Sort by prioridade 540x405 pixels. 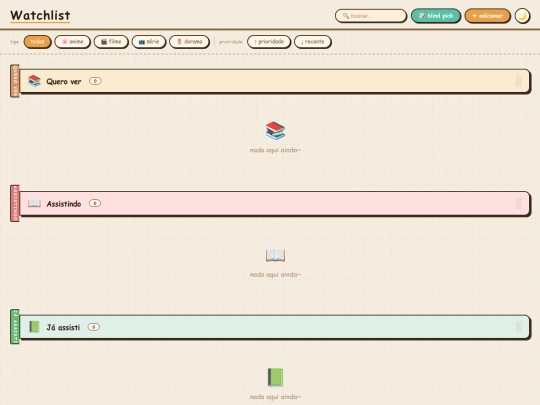point(269,42)
